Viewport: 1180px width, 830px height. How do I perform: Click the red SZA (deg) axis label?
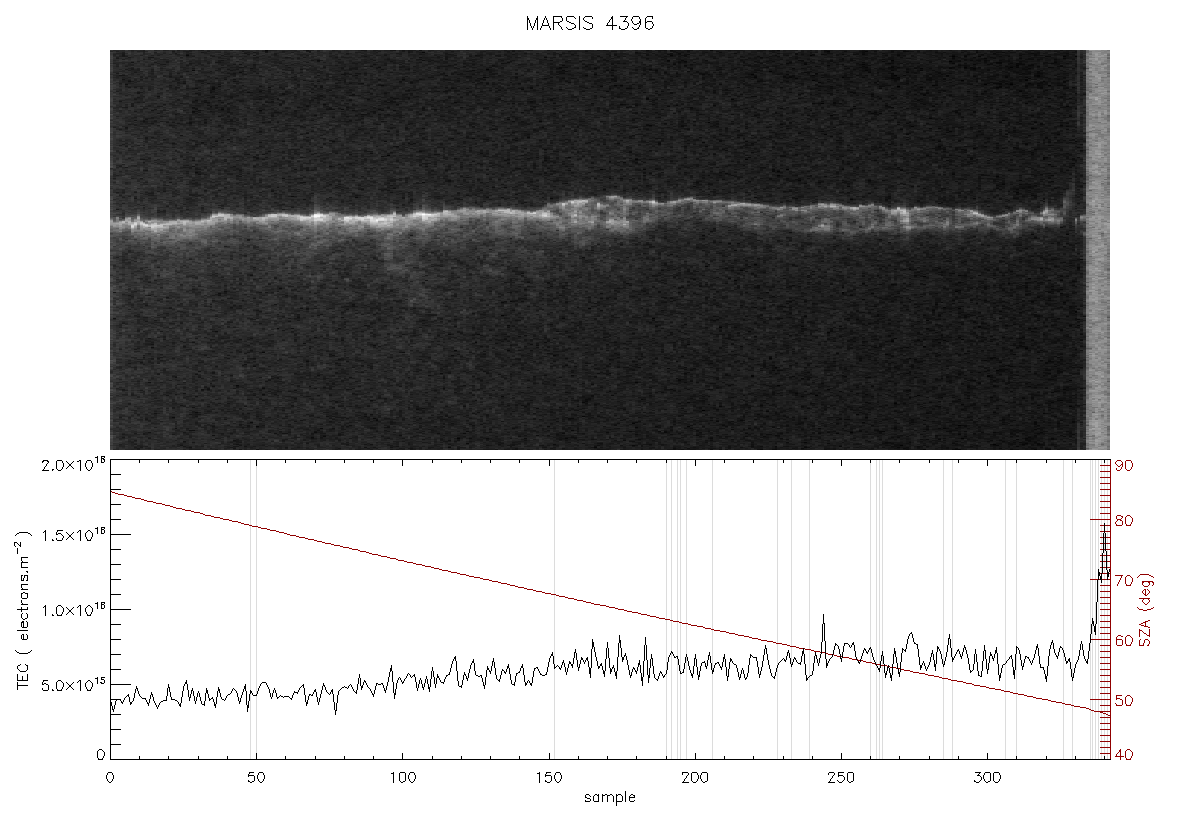pos(1145,610)
